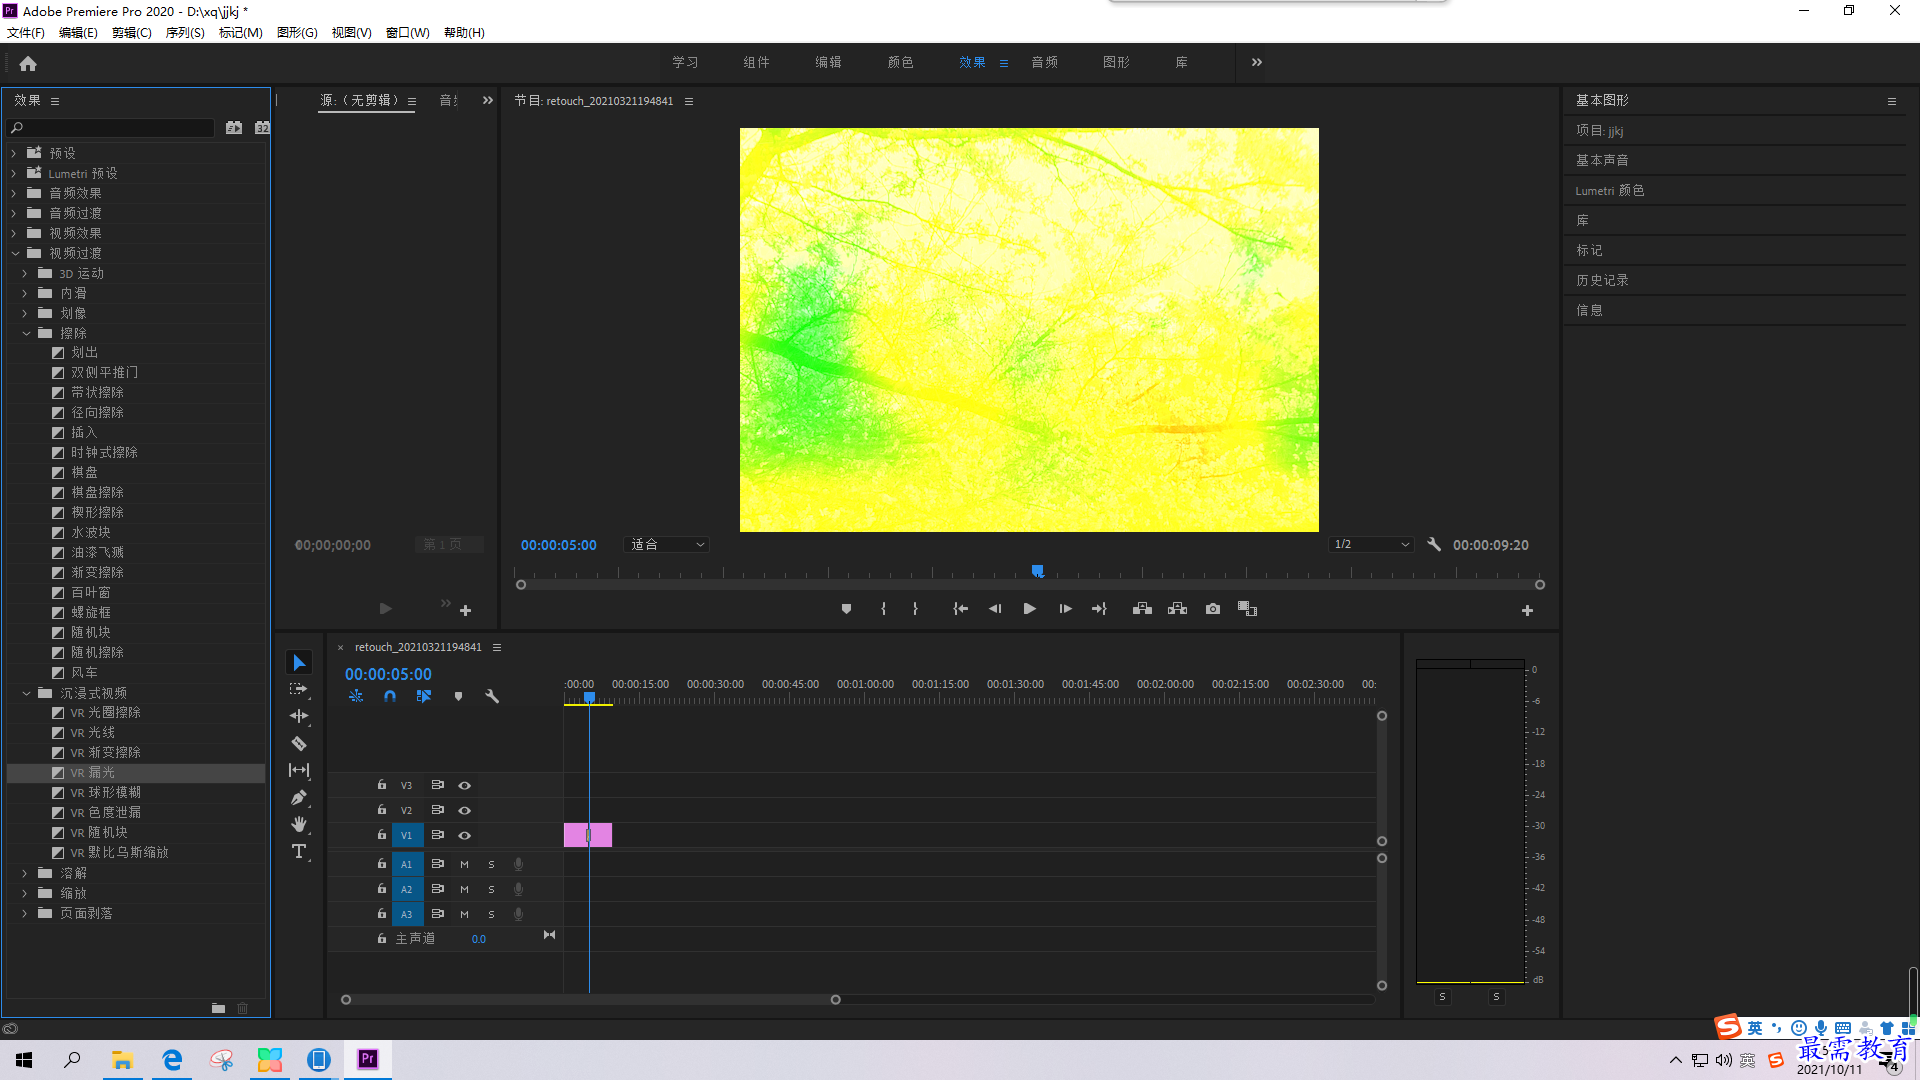Screen dimensions: 1920x1080
Task: Collapse the 沉浸式视频 folder
Action: (26, 693)
